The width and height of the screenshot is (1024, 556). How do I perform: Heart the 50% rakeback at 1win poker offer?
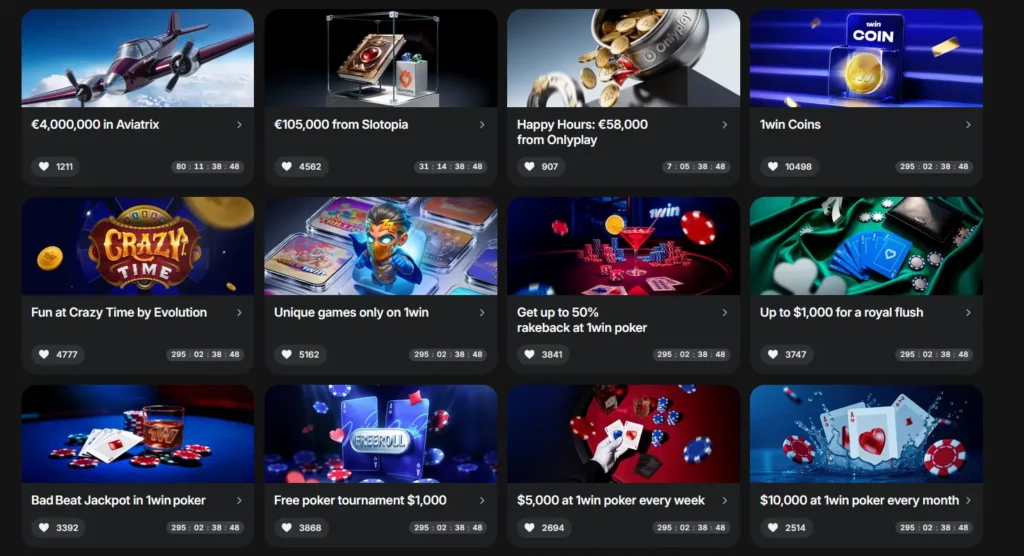pos(530,354)
